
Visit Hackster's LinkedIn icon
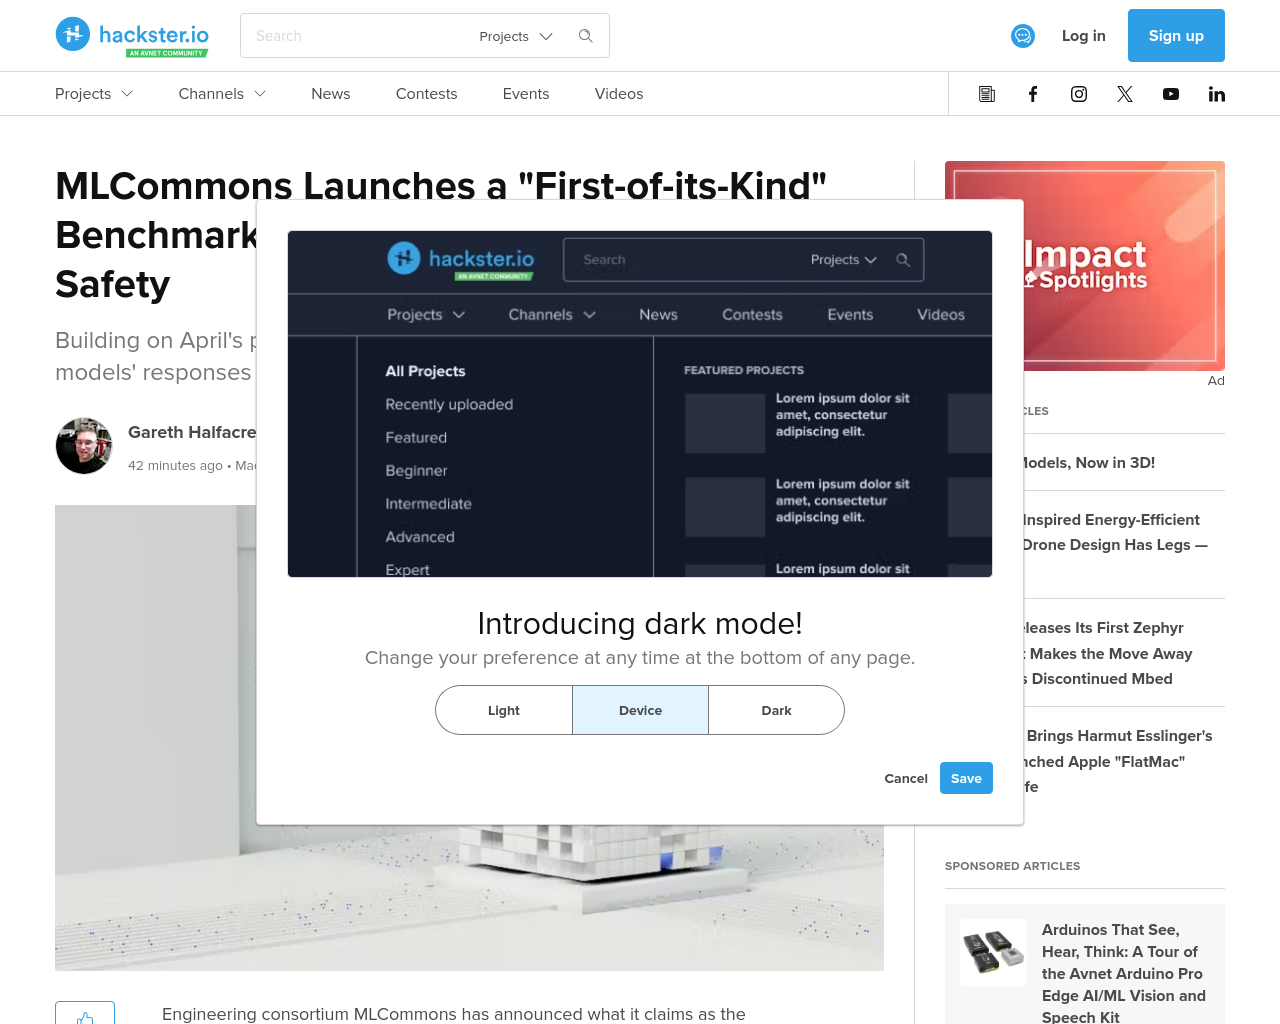[x=1217, y=94]
